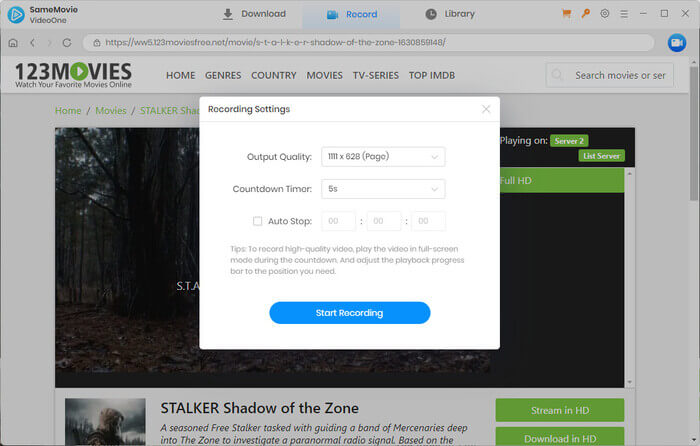
Task: Click the Stream in HD button
Action: [x=560, y=410]
